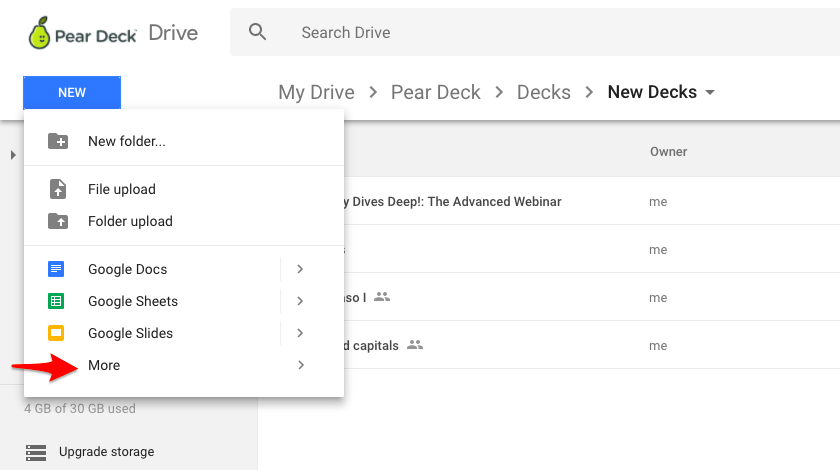Click the Google Sheets icon

pos(56,301)
